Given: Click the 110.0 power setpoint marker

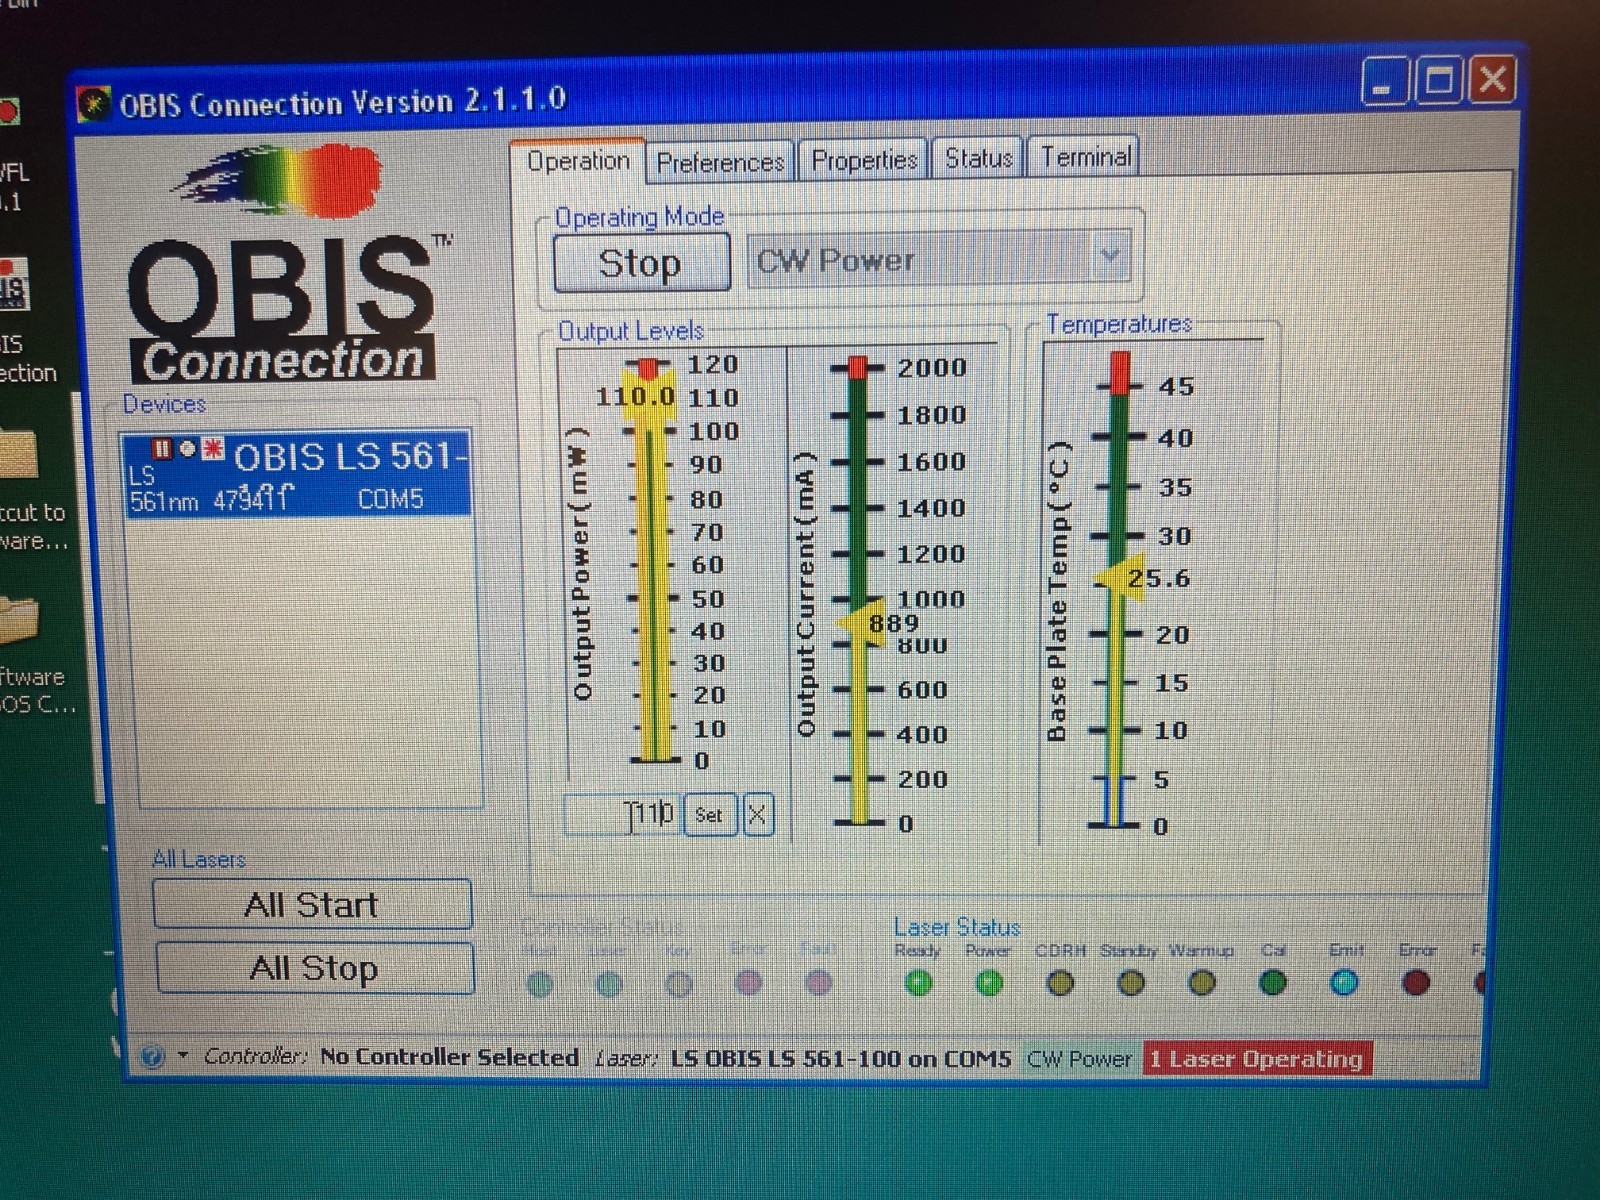Looking at the screenshot, I should pyautogui.click(x=635, y=397).
